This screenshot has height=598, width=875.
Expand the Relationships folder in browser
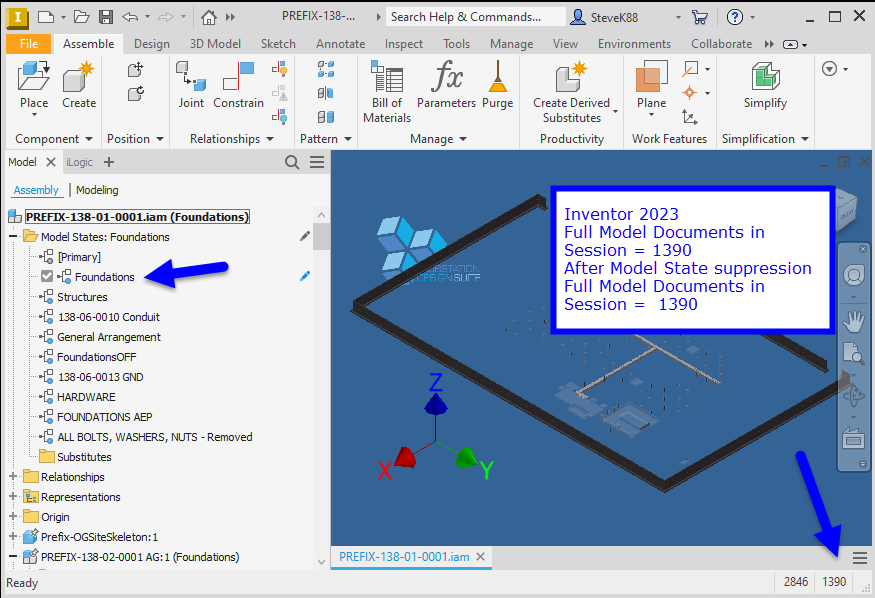click(x=13, y=476)
